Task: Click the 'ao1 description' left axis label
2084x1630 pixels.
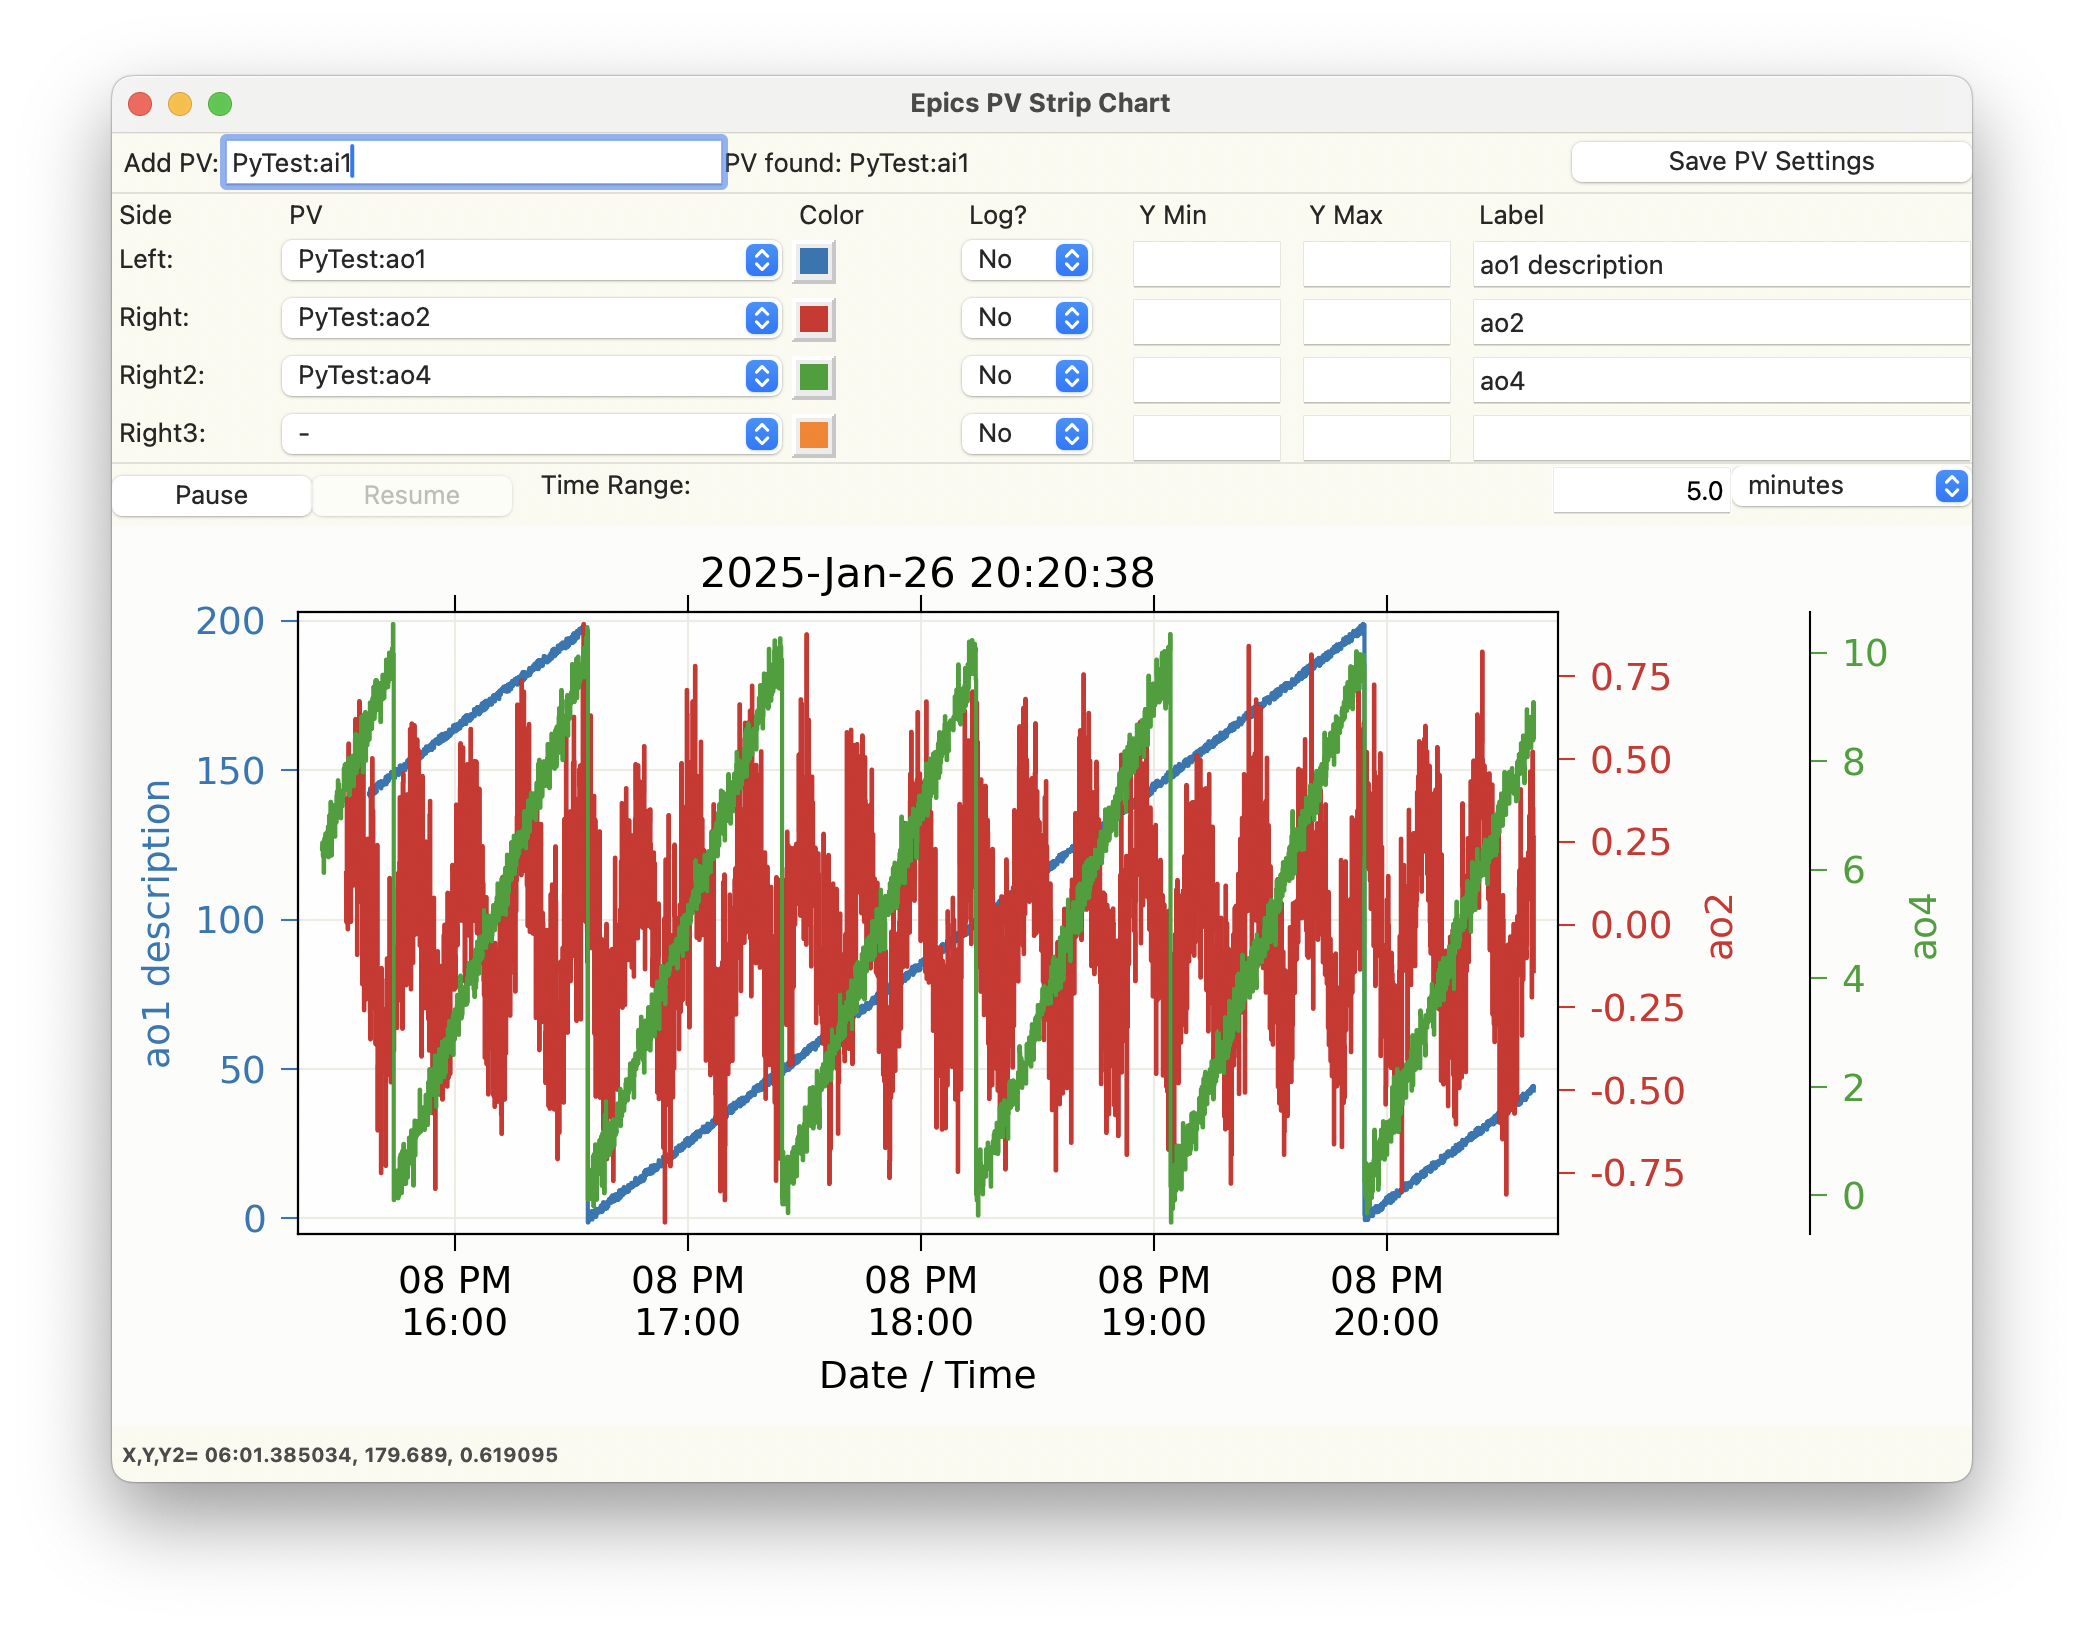Action: (156, 923)
